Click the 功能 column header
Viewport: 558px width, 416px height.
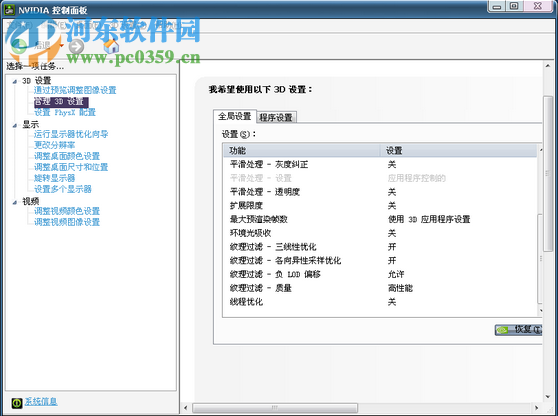pyautogui.click(x=301, y=151)
